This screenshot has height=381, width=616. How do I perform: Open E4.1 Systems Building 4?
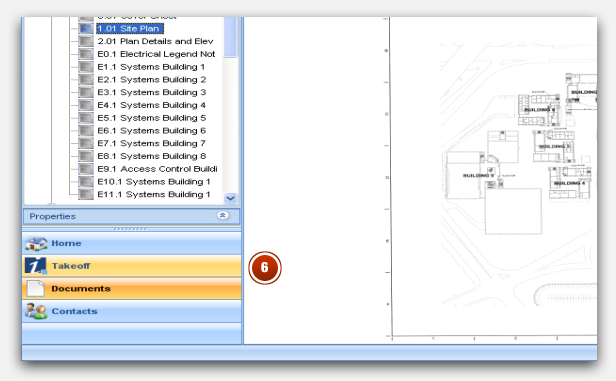click(152, 105)
